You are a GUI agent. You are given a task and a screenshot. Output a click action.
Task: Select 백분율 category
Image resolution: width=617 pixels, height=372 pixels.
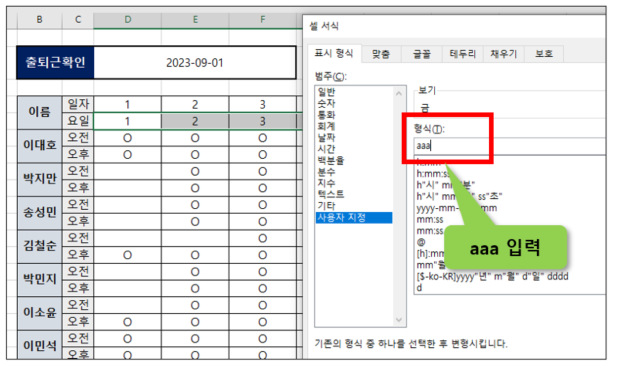click(x=331, y=160)
